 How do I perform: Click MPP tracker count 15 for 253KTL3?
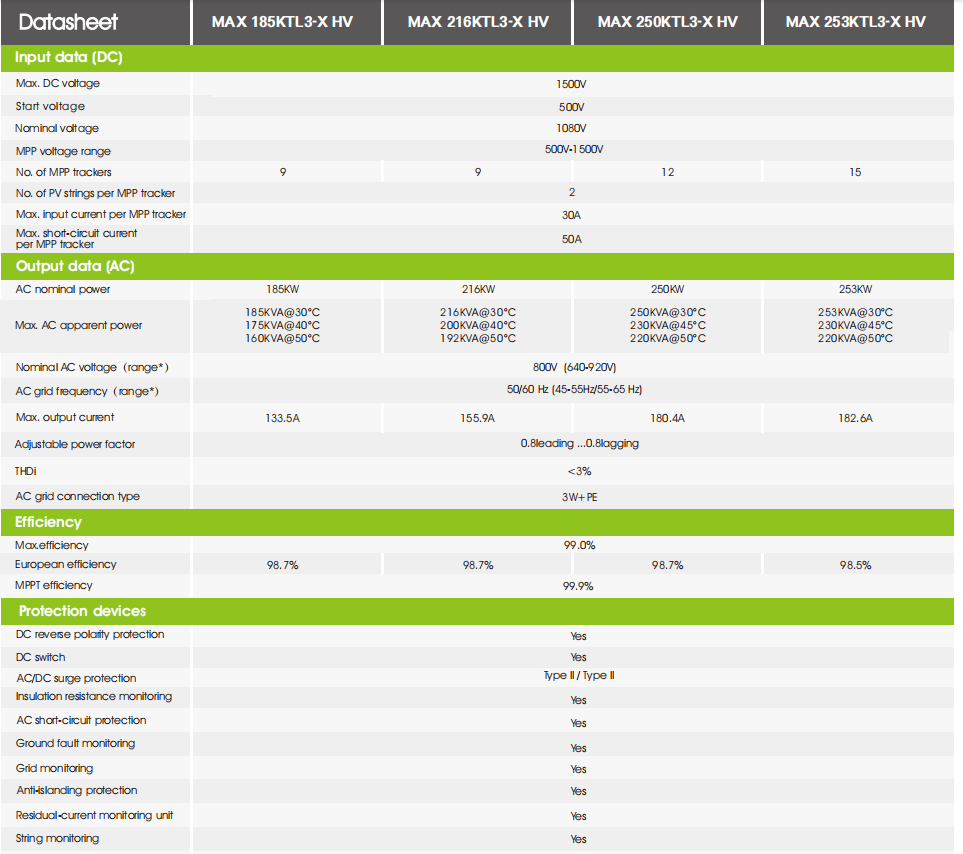pyautogui.click(x=856, y=173)
